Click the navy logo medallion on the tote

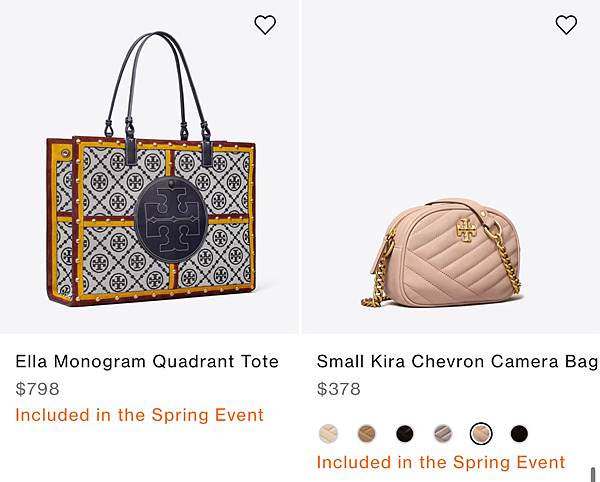click(x=171, y=219)
